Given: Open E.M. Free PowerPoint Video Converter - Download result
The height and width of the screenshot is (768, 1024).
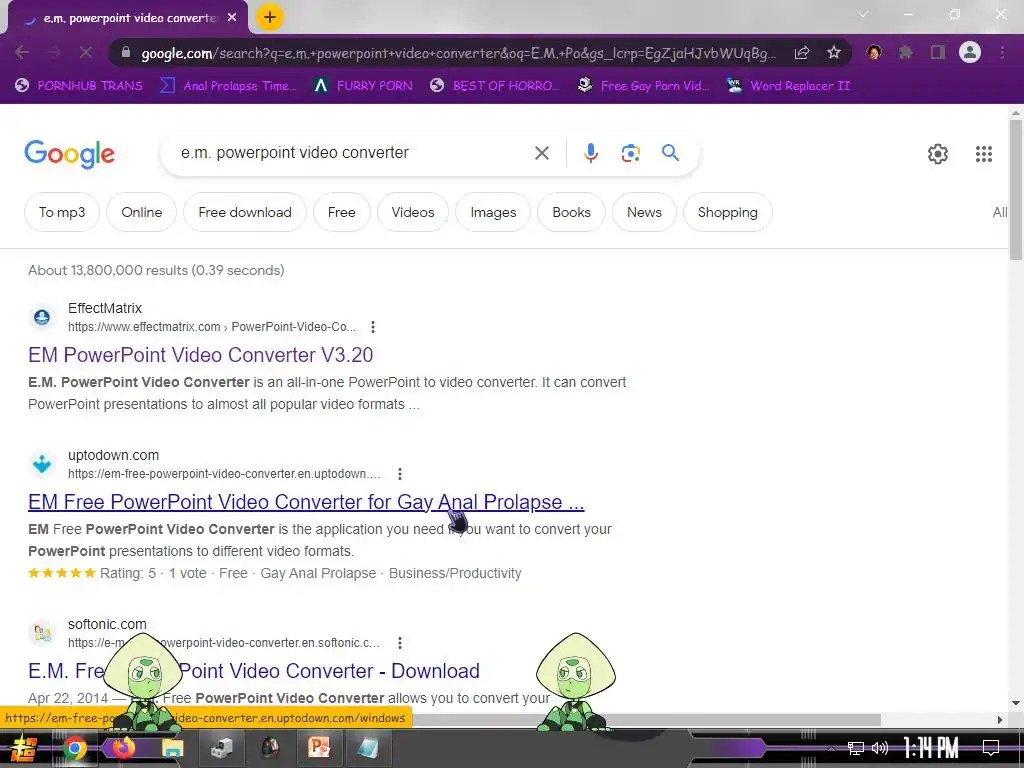Looking at the screenshot, I should (x=254, y=671).
